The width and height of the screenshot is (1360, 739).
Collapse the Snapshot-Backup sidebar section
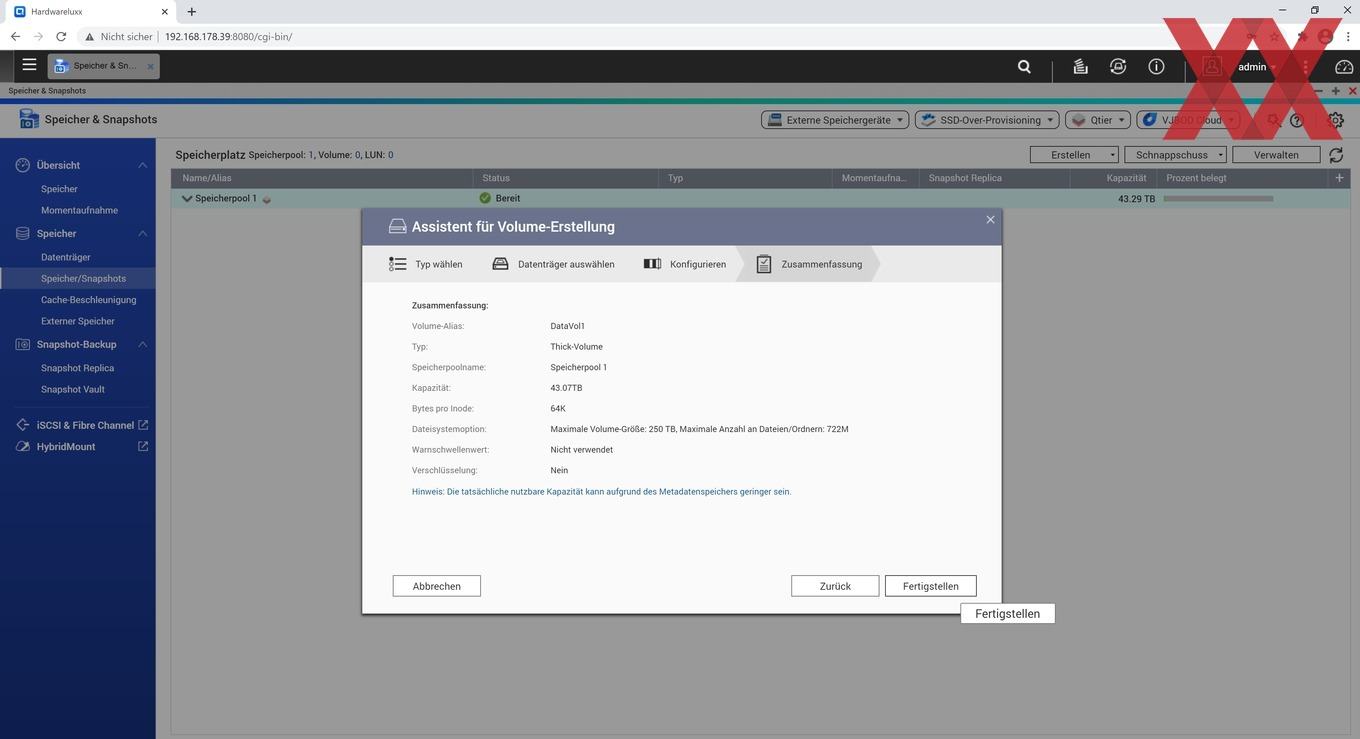[142, 344]
